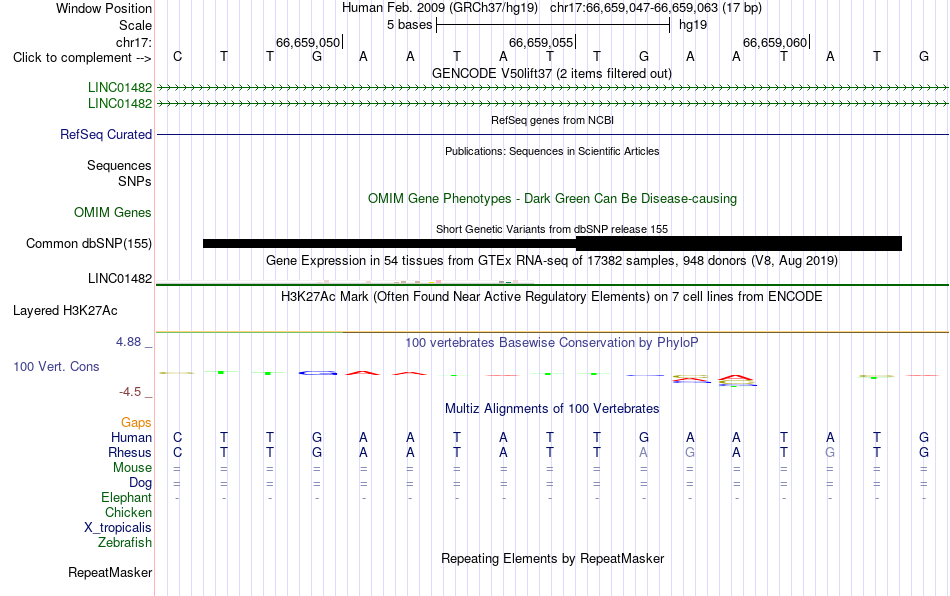Image resolution: width=950 pixels, height=596 pixels.
Task: Click the GENCODE V50lift37 track title
Action: click(552, 73)
